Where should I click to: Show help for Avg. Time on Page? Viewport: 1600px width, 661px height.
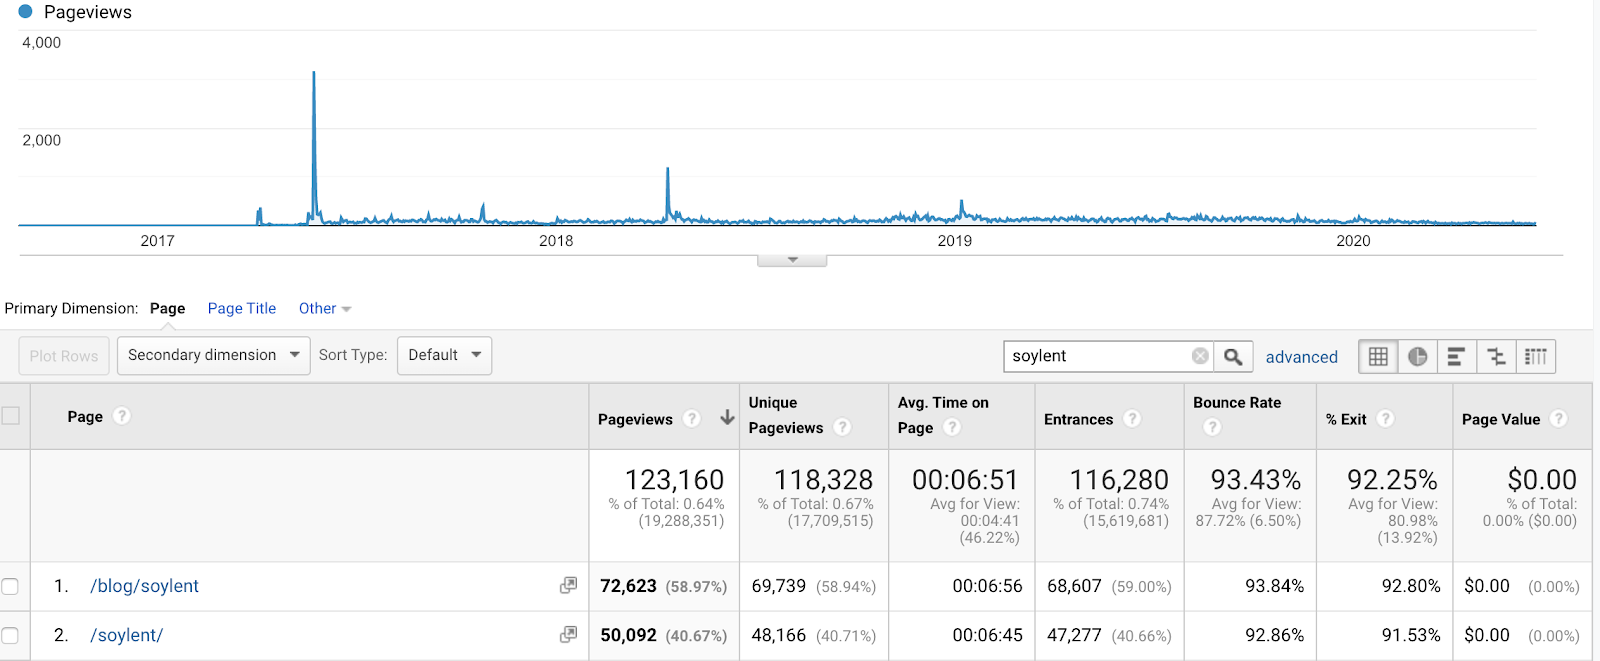click(952, 427)
